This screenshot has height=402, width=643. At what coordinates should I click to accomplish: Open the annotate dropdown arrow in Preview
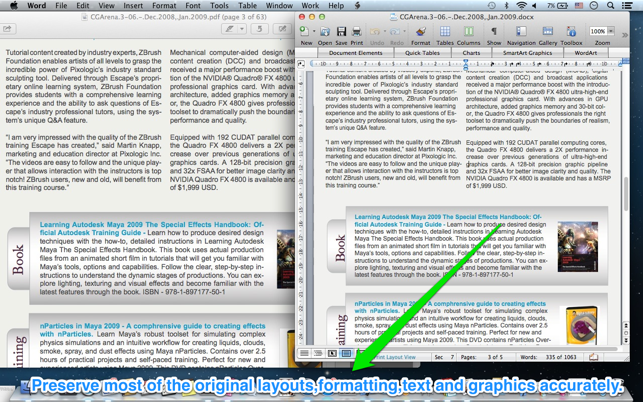[242, 29]
